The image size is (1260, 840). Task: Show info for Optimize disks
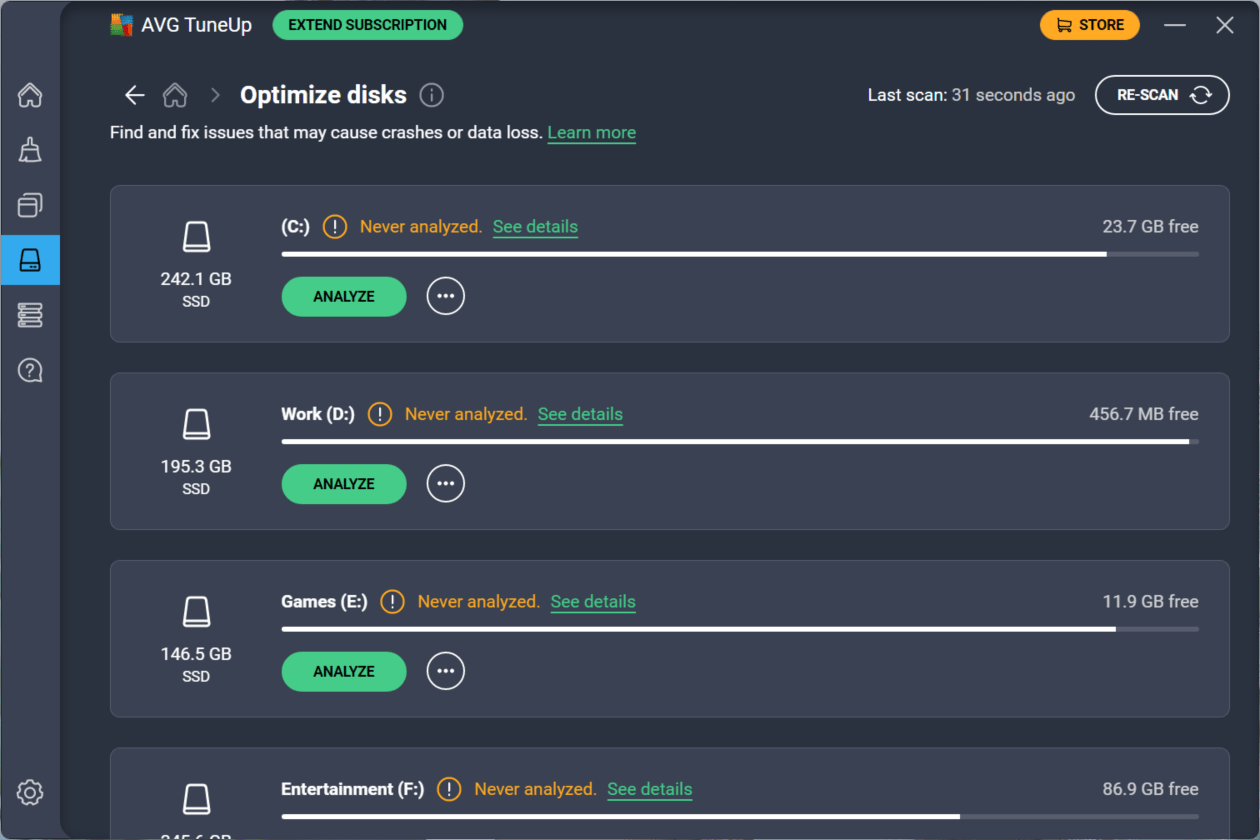point(431,95)
